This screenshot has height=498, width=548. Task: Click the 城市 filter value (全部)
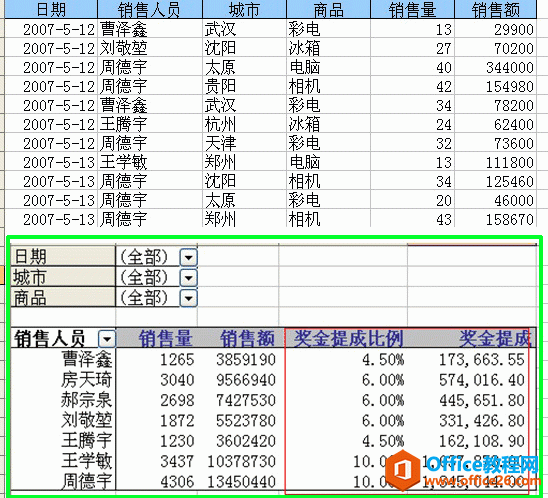(144, 278)
